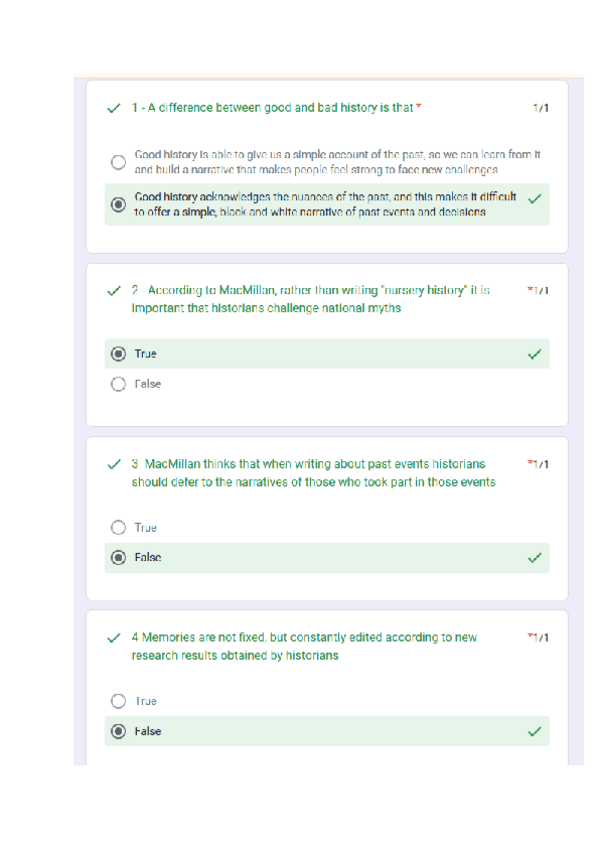This screenshot has height=848, width=600.
Task: Select the False radio button in question 2
Action: click(118, 384)
